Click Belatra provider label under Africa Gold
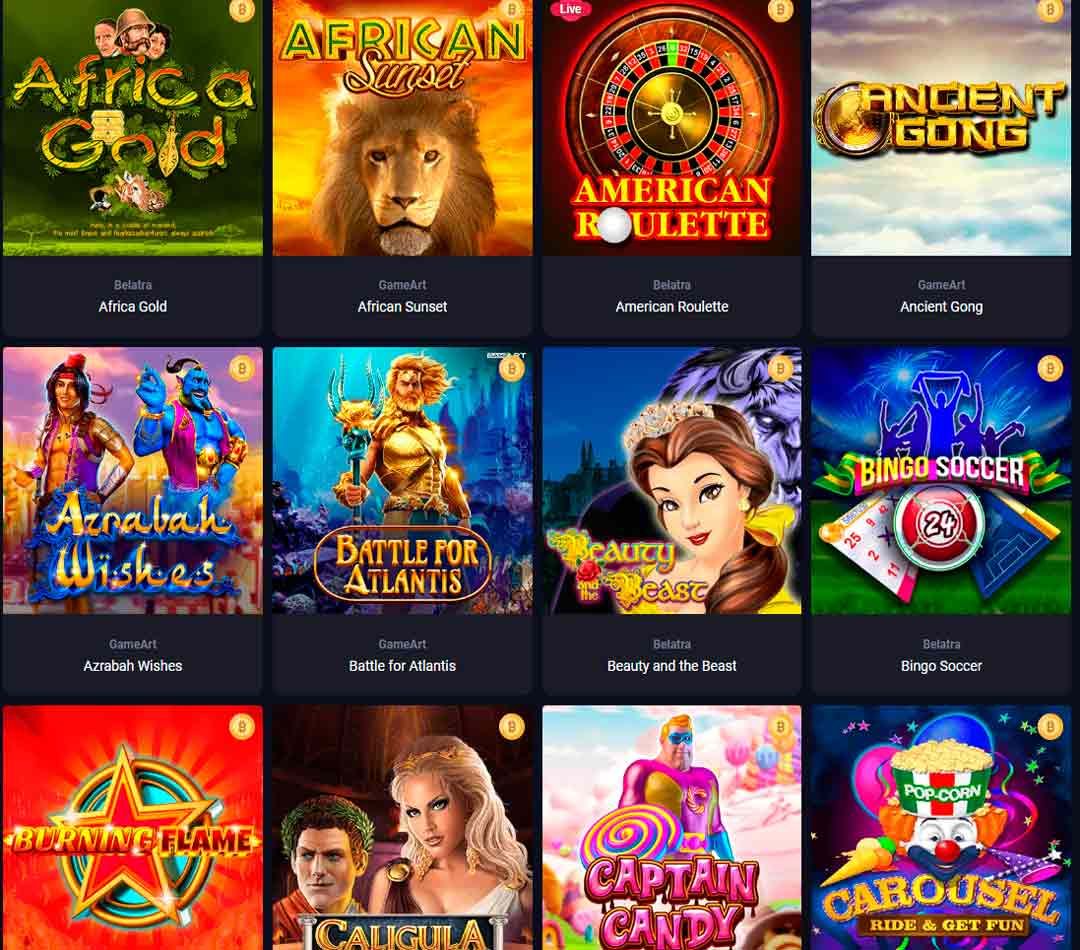The image size is (1080, 950). pyautogui.click(x=133, y=285)
